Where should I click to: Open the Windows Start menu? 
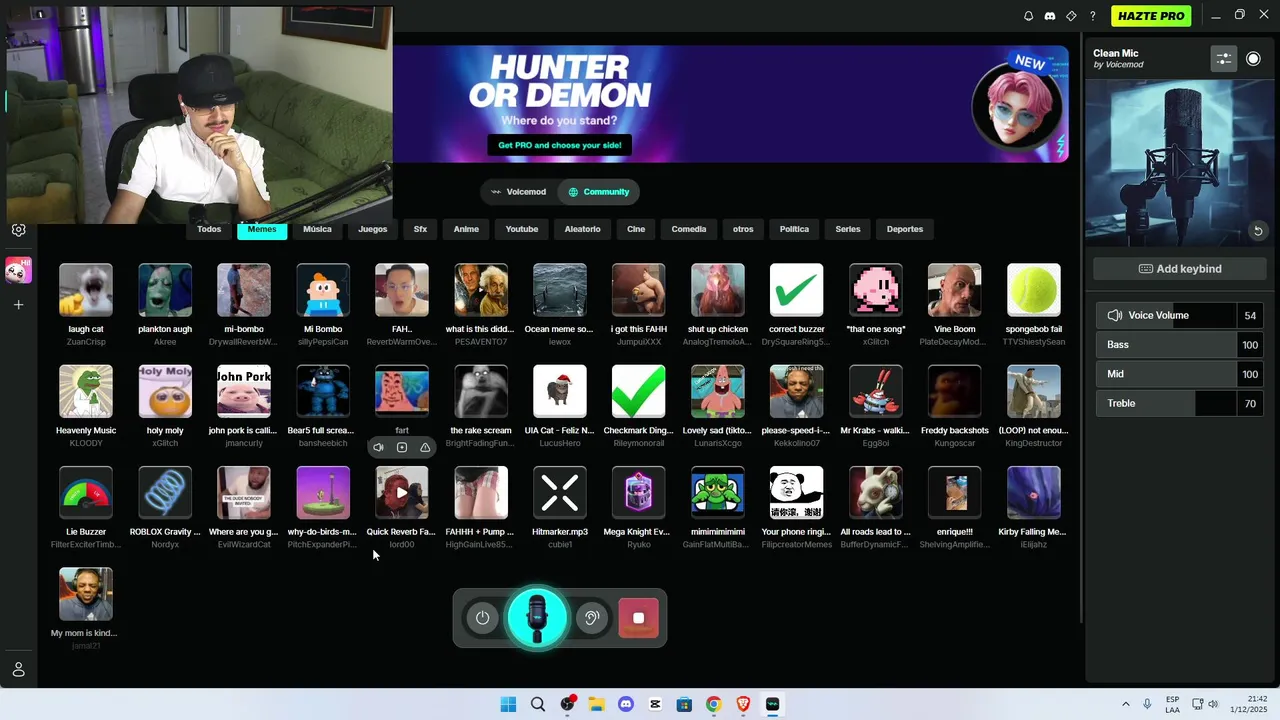[508, 704]
